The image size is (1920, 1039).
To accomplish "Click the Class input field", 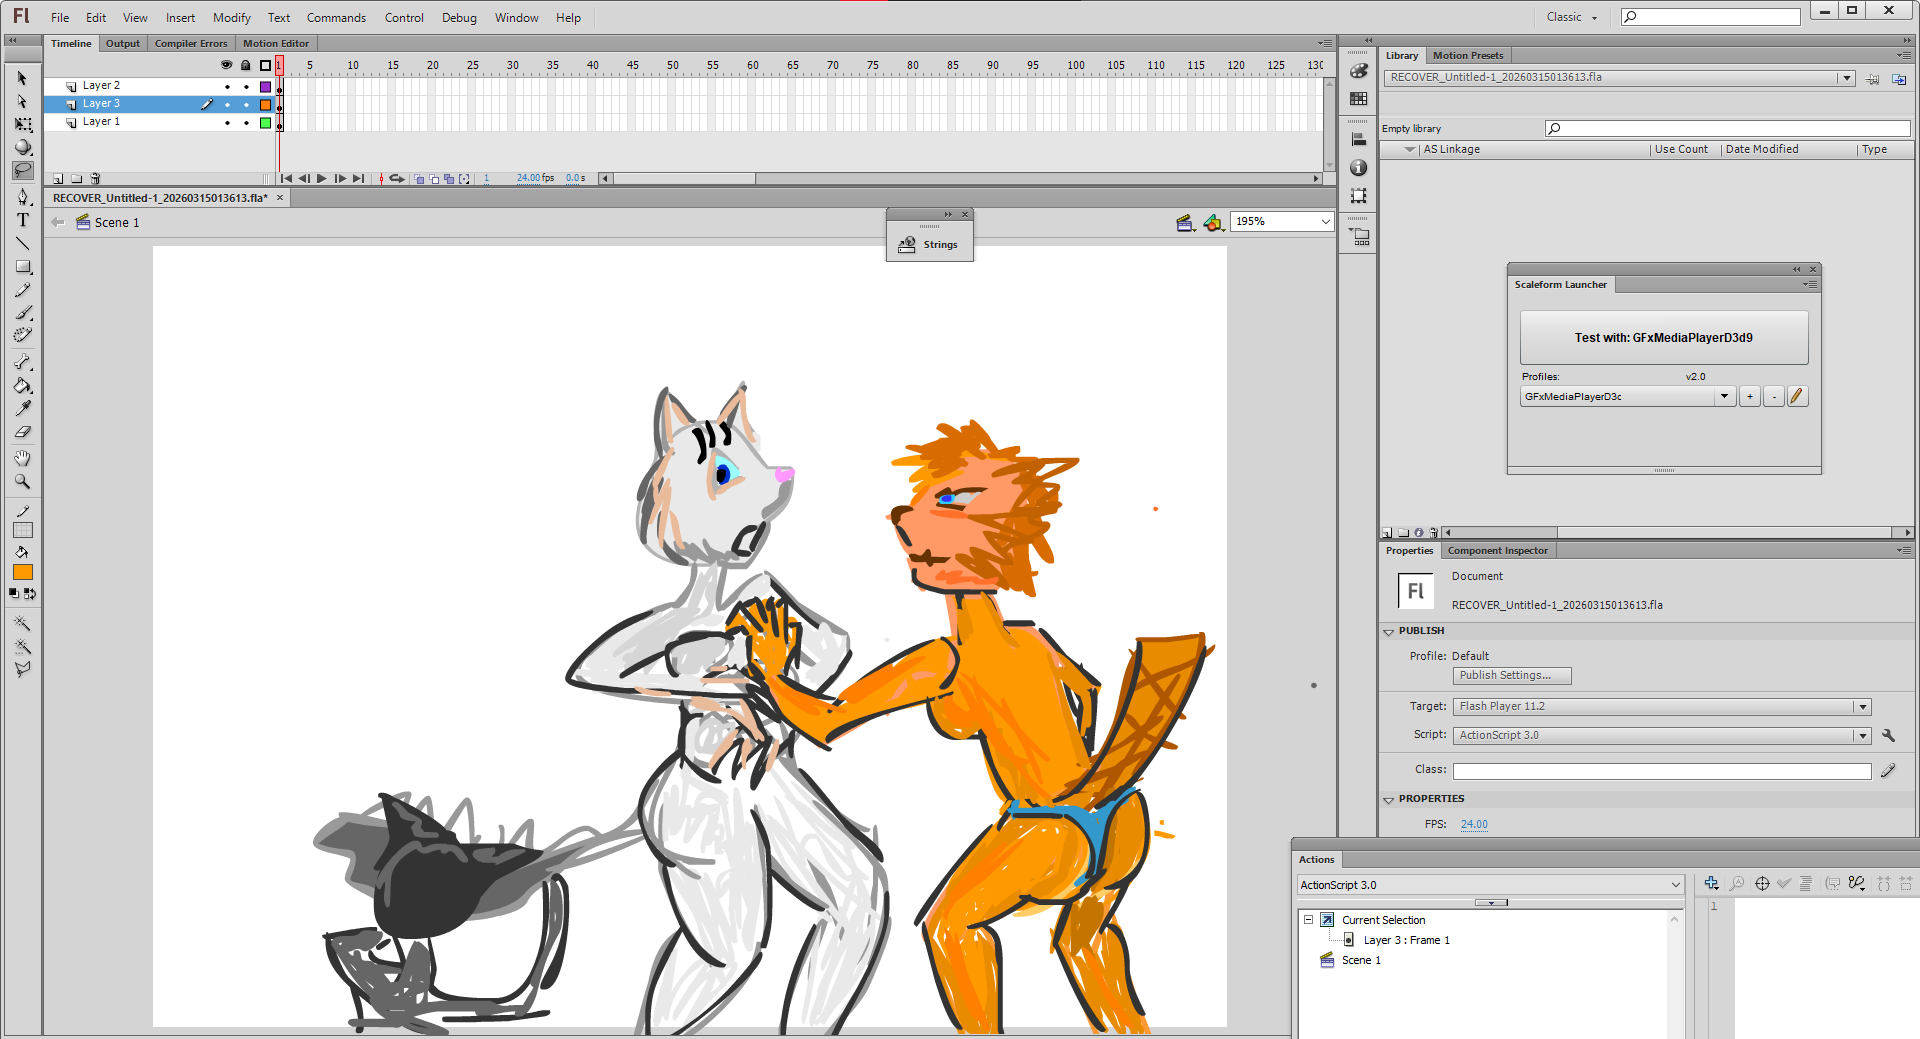I will (x=1661, y=771).
